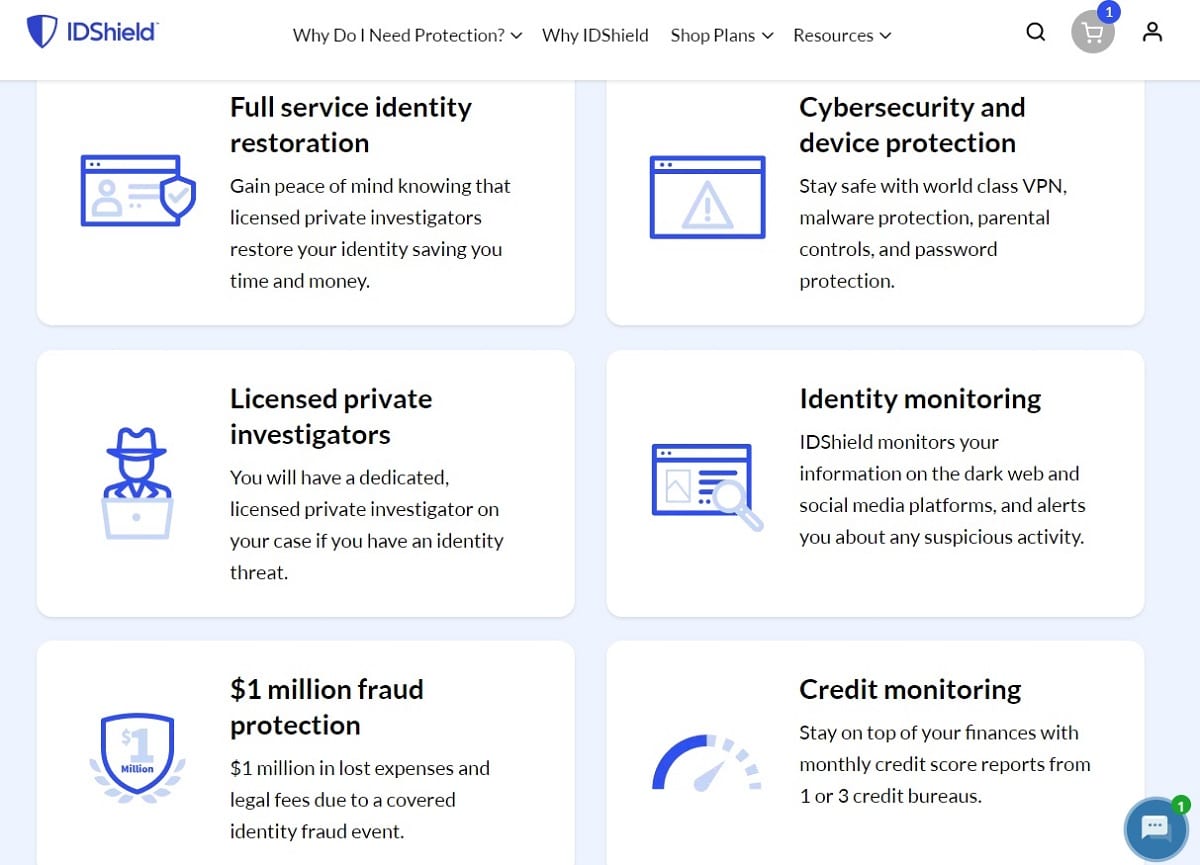The image size is (1200, 865).
Task: Open the user account icon
Action: click(1153, 32)
